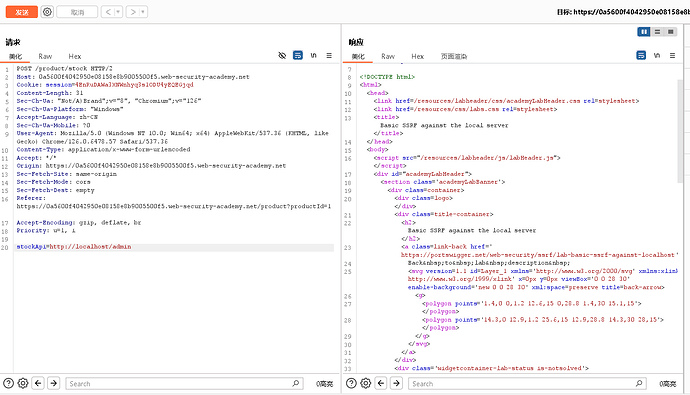Open search settings gear under response
Screen dimensions: 690x395
(x=366, y=384)
